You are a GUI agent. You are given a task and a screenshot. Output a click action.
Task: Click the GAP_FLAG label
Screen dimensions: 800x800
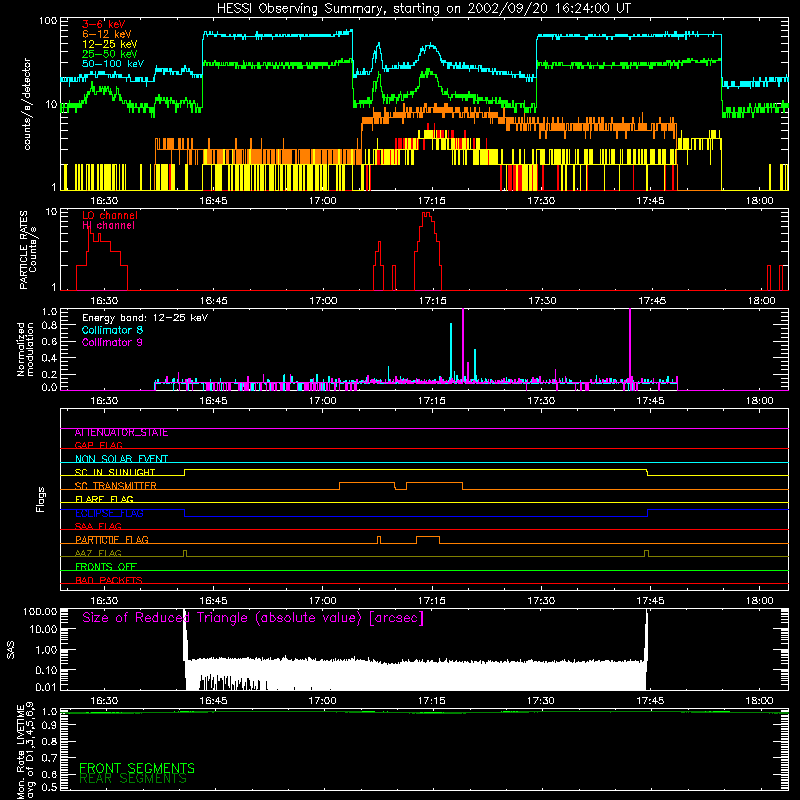pos(98,445)
